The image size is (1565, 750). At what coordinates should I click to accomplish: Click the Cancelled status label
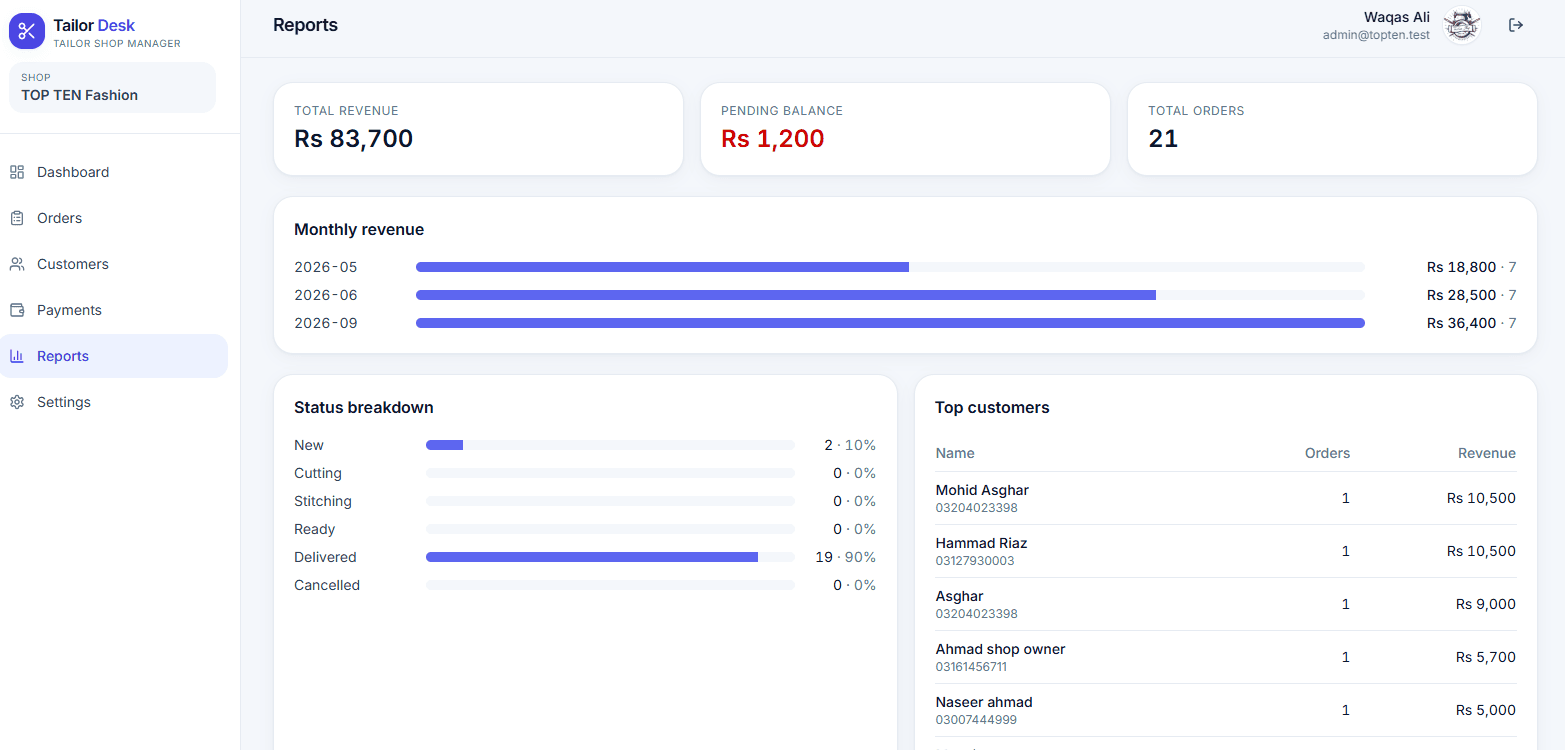[327, 585]
